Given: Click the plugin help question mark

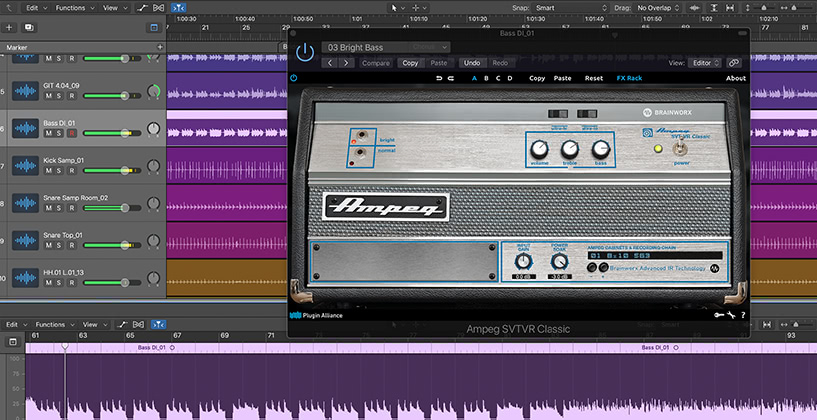Looking at the screenshot, I should tap(742, 315).
